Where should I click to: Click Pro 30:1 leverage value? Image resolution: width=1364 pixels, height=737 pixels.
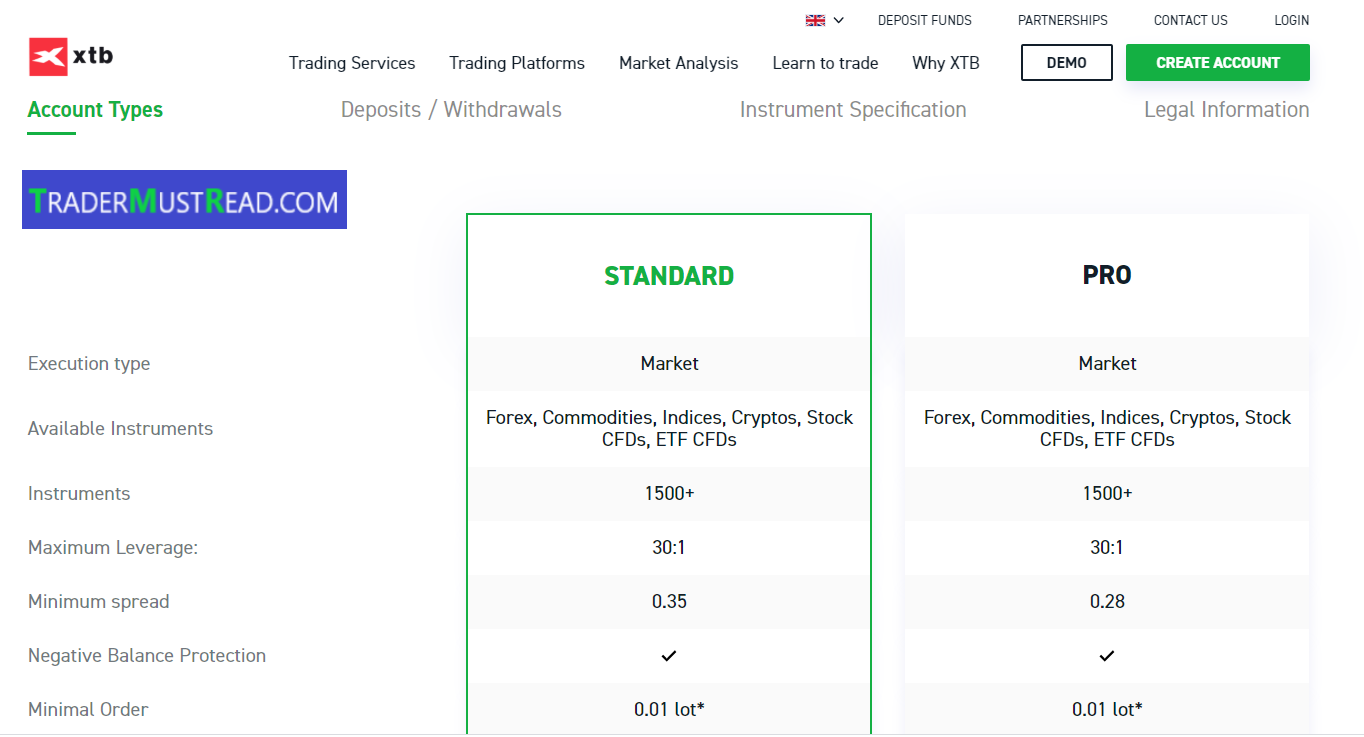1107,548
